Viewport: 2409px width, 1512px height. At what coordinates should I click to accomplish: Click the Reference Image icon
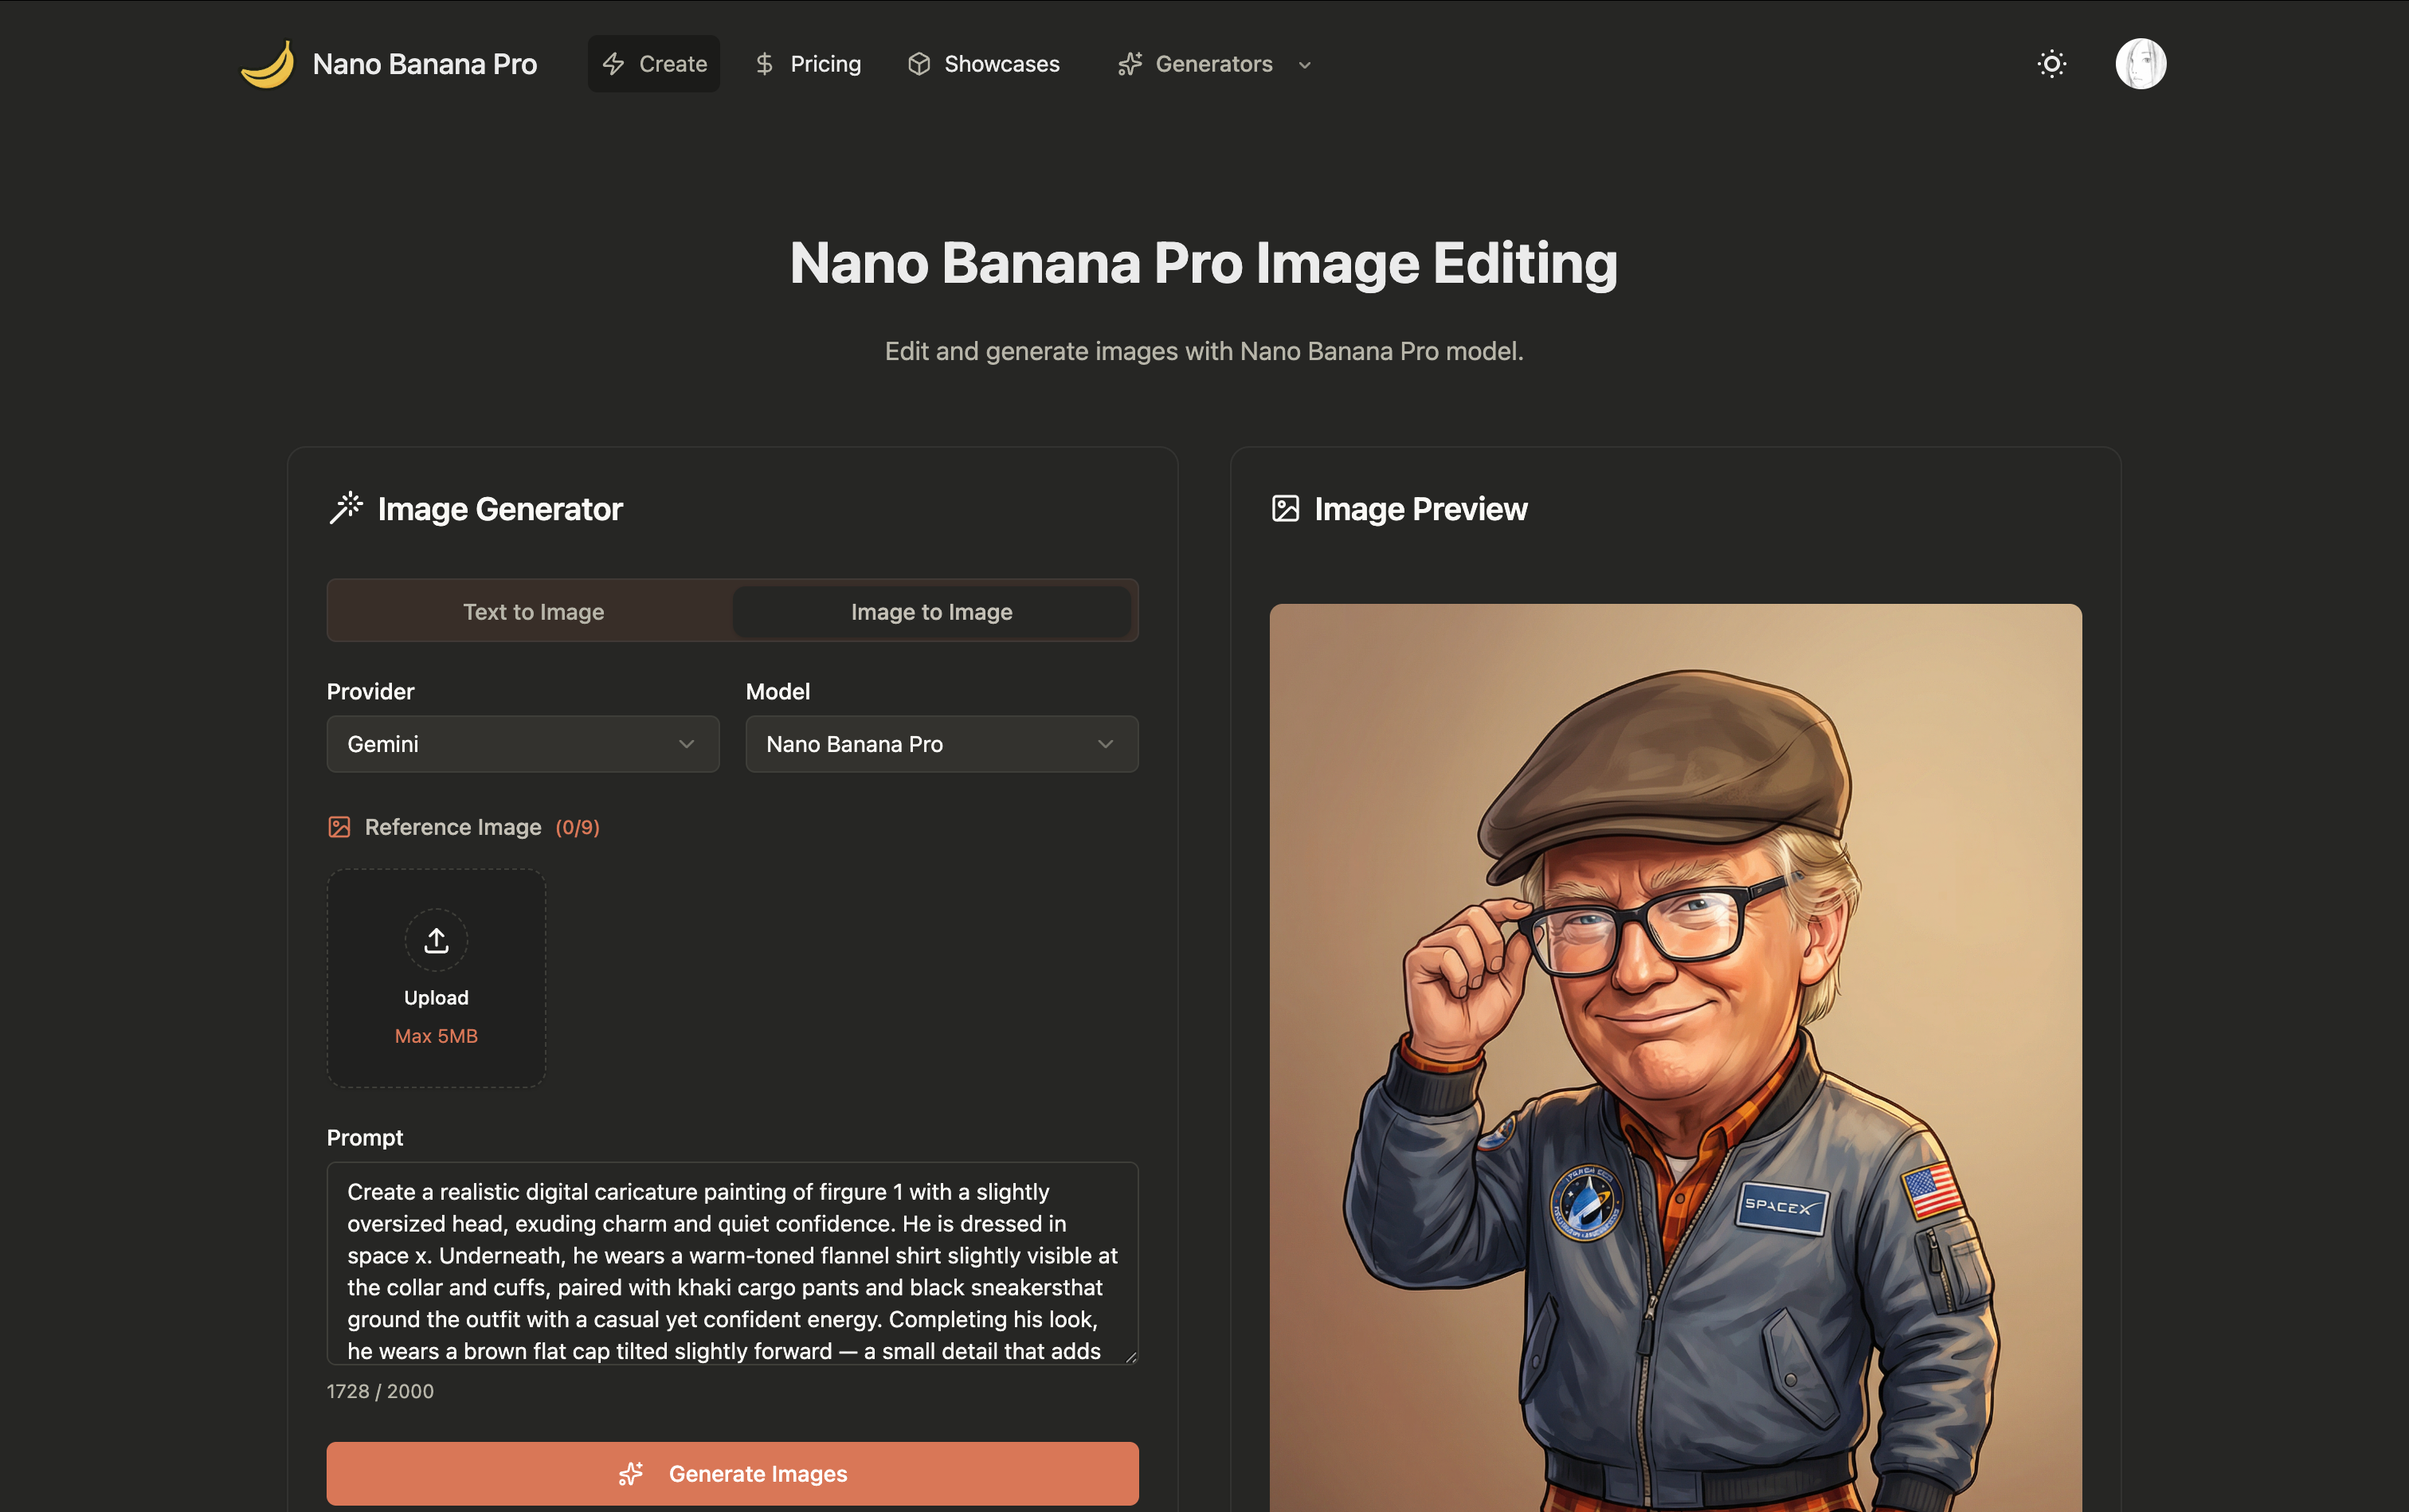(x=340, y=827)
